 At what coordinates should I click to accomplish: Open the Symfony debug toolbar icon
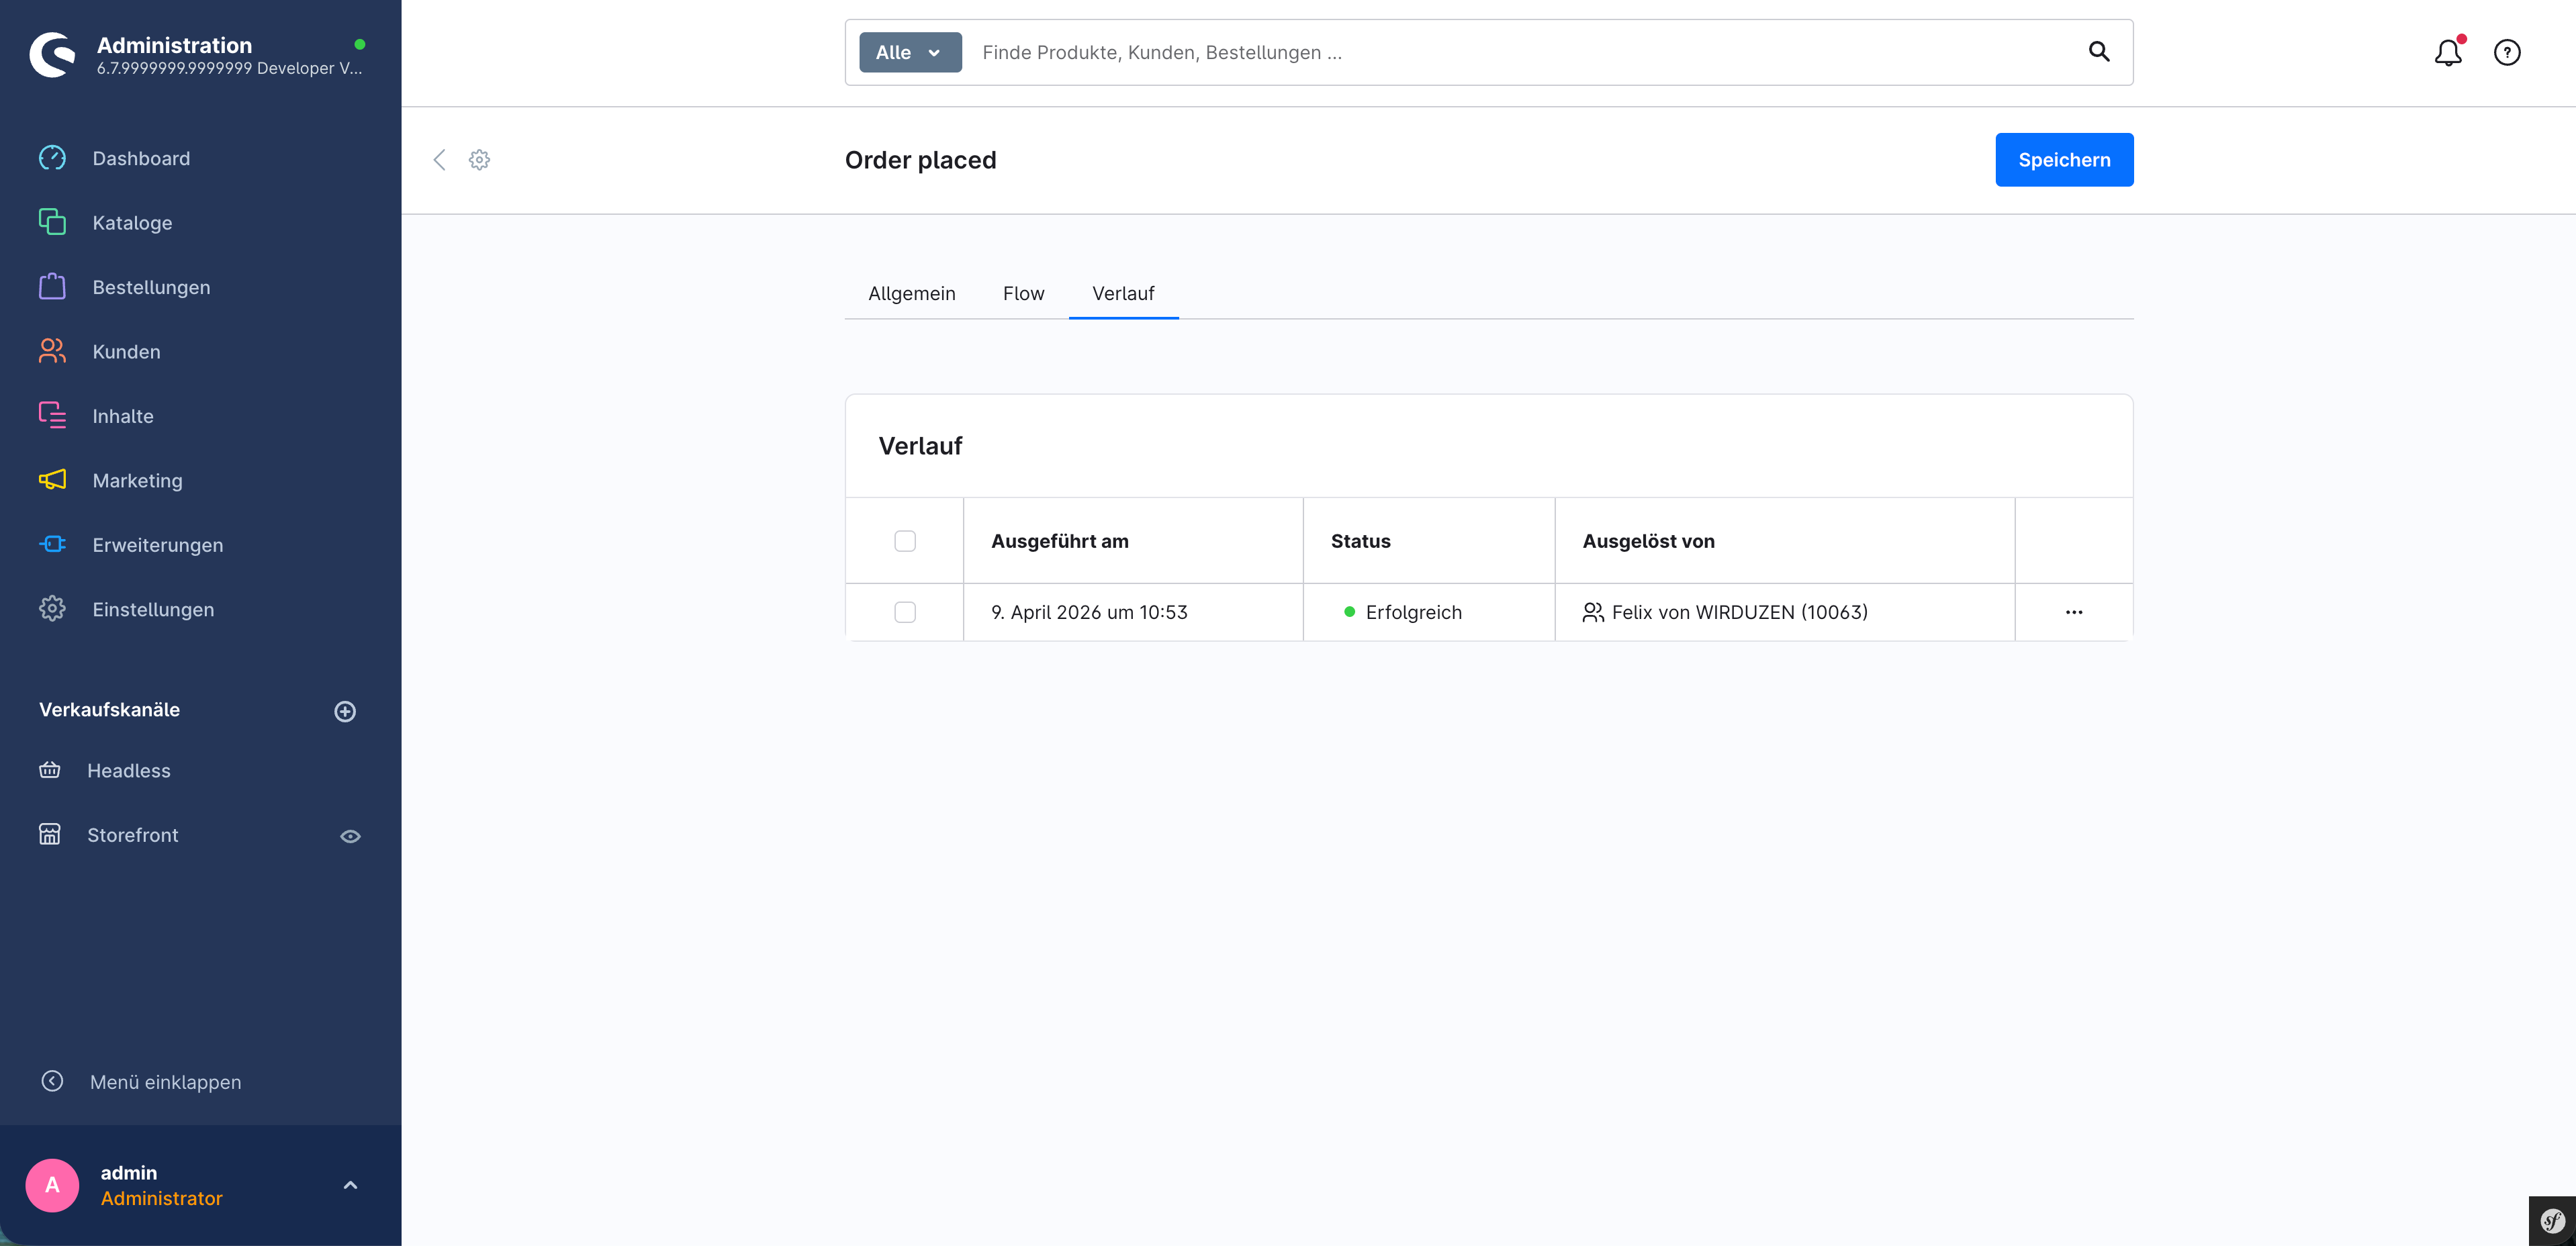click(x=2552, y=1220)
